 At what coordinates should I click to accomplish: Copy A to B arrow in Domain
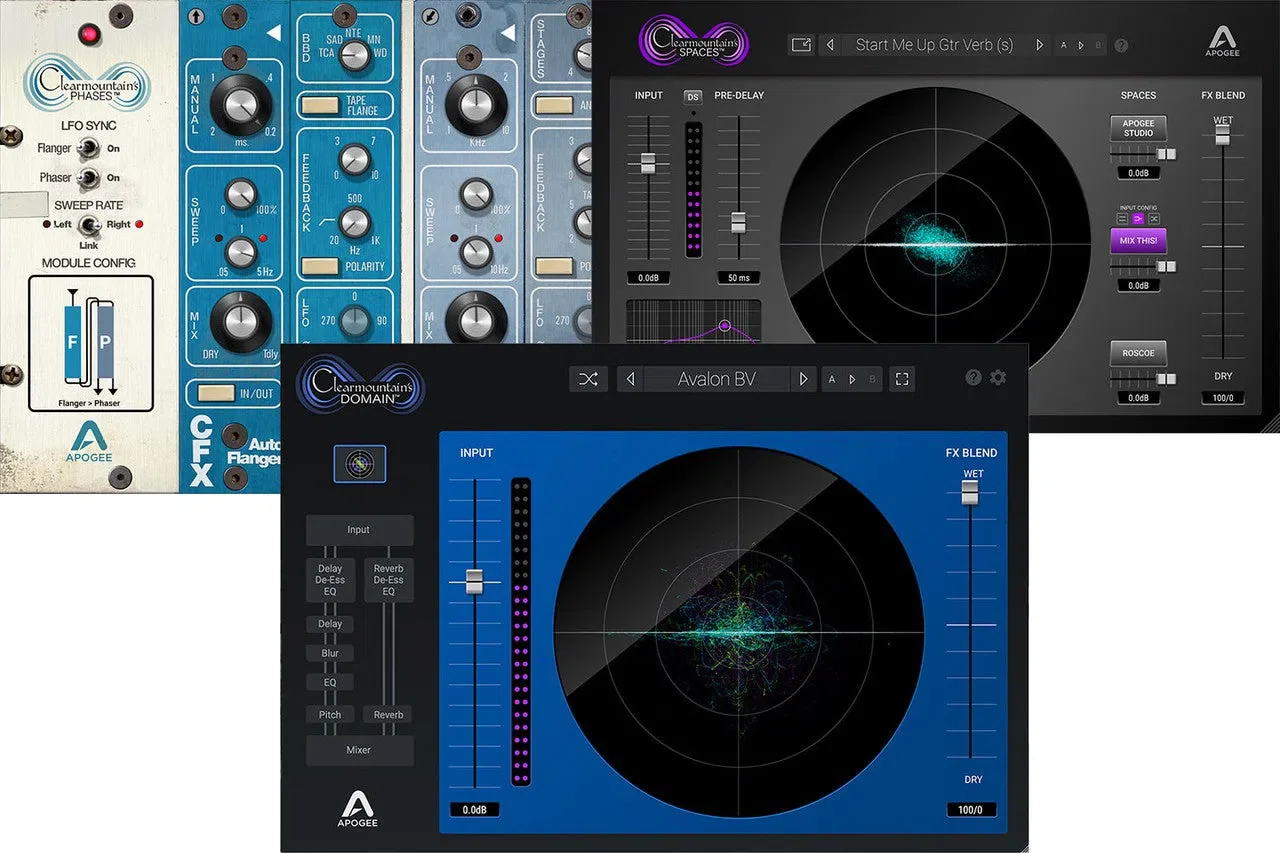[852, 379]
